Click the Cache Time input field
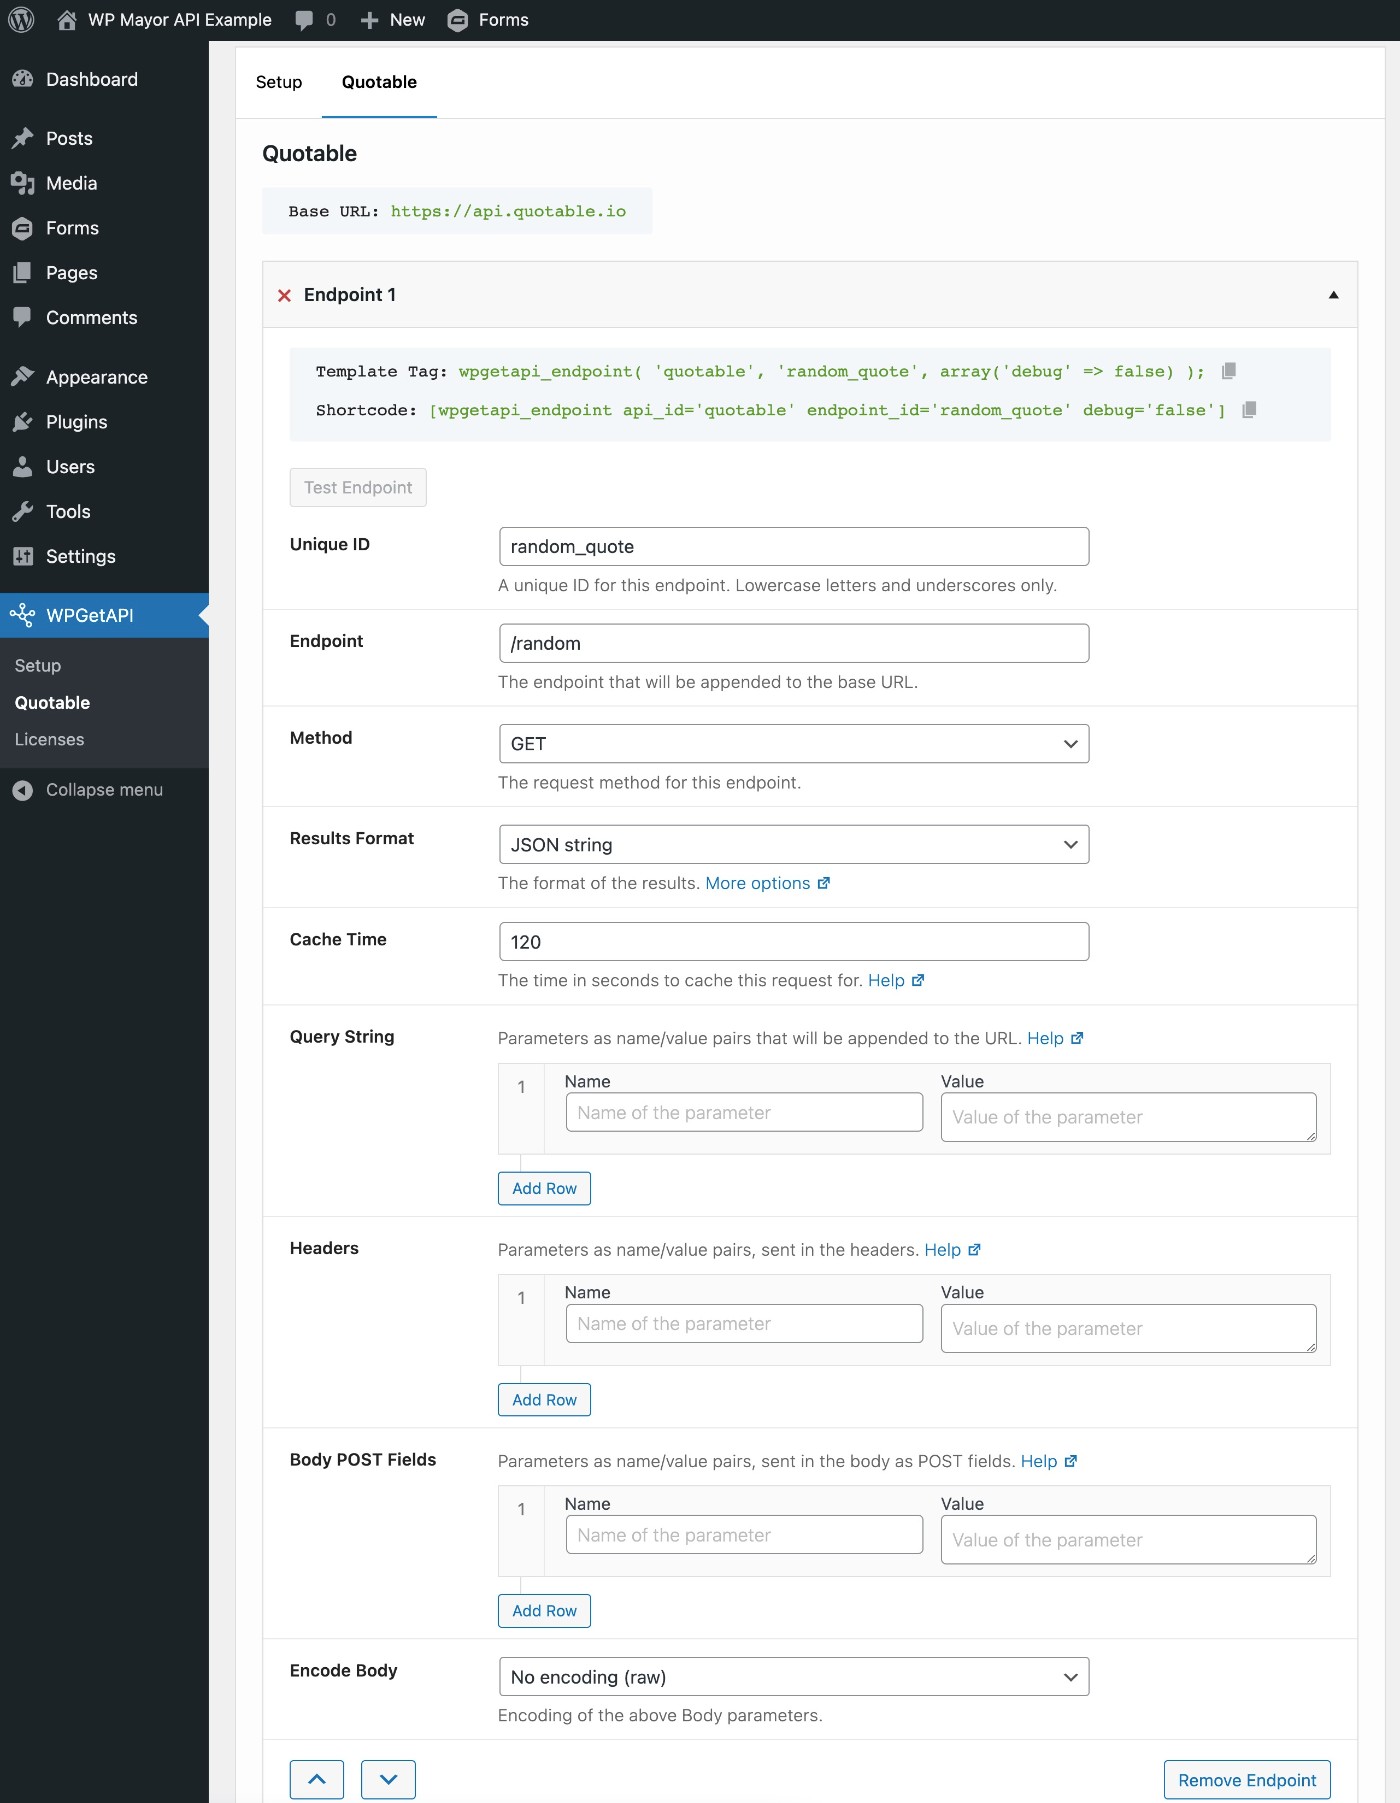Screen dimensions: 1400x1803 point(794,942)
